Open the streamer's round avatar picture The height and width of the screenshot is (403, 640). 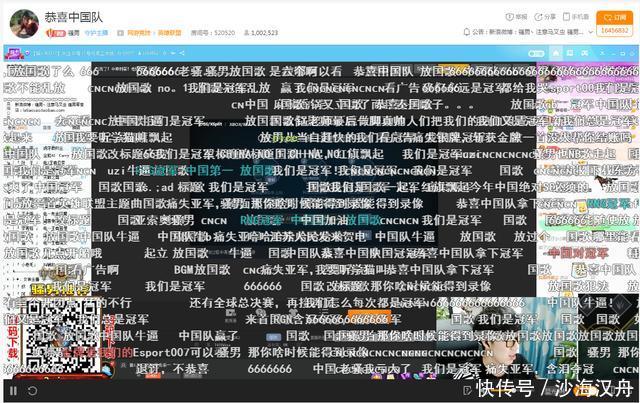click(24, 24)
